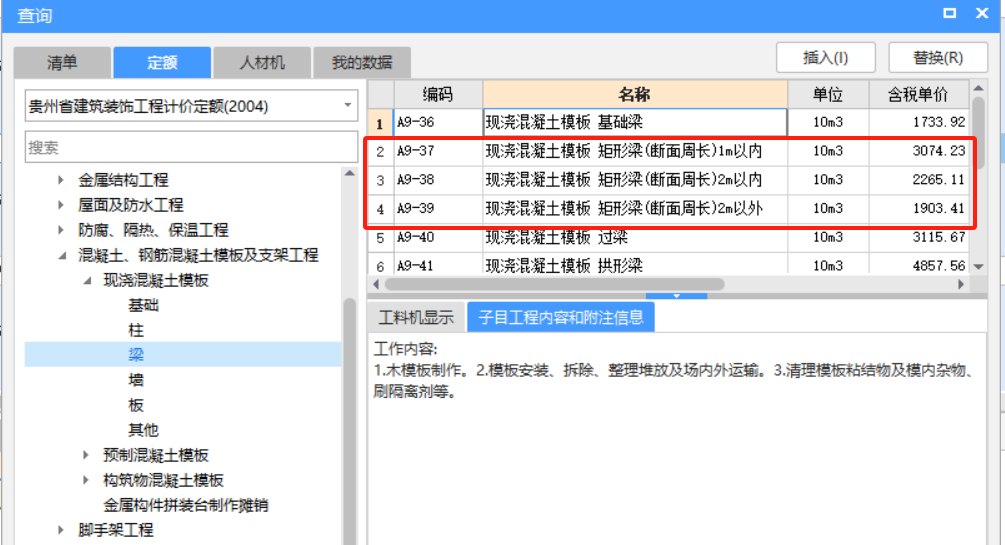Select code cell A9-38

tap(438, 180)
